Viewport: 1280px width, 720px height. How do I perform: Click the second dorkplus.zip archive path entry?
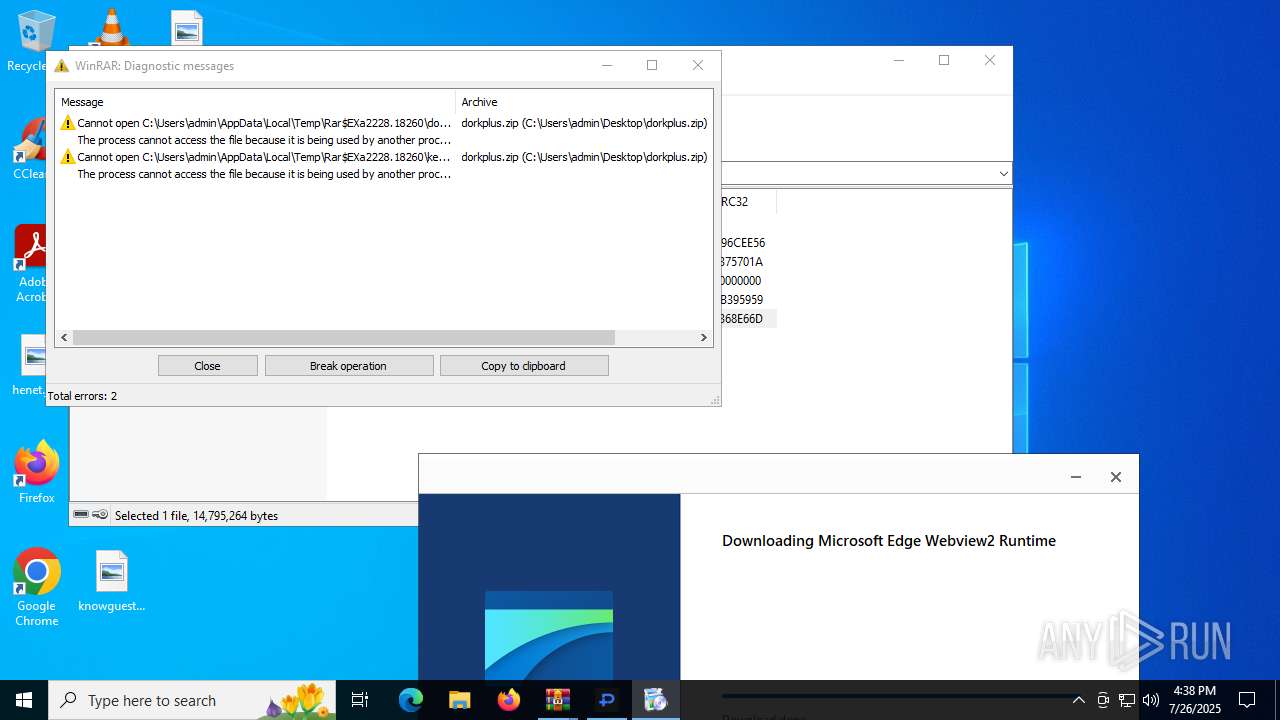click(x=584, y=157)
